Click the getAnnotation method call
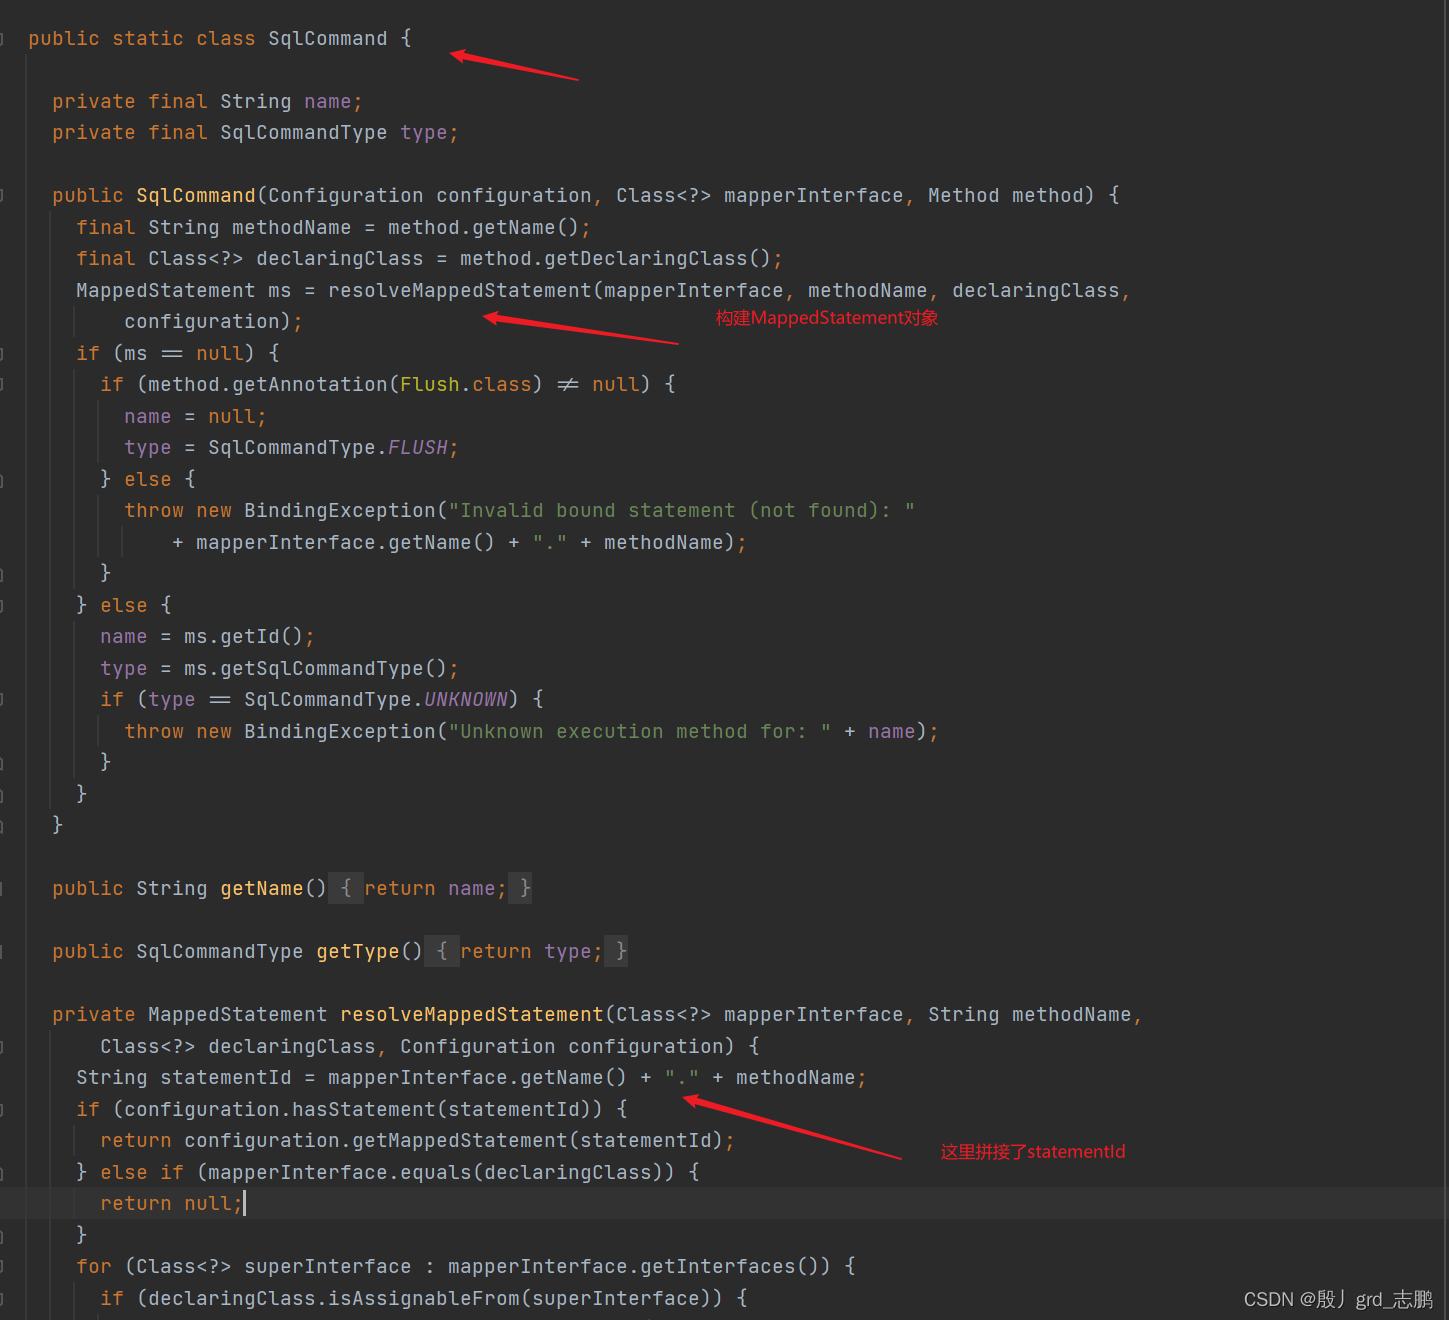 point(310,384)
